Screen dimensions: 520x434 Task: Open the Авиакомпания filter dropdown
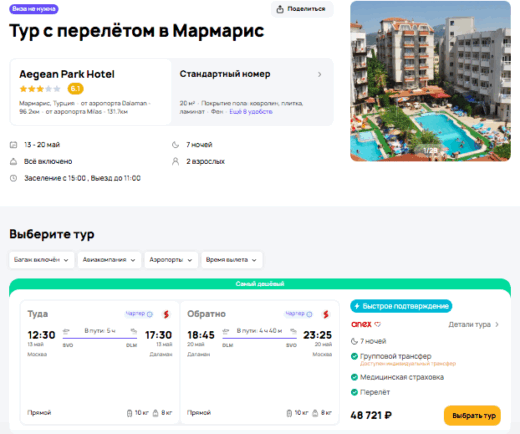coord(109,260)
